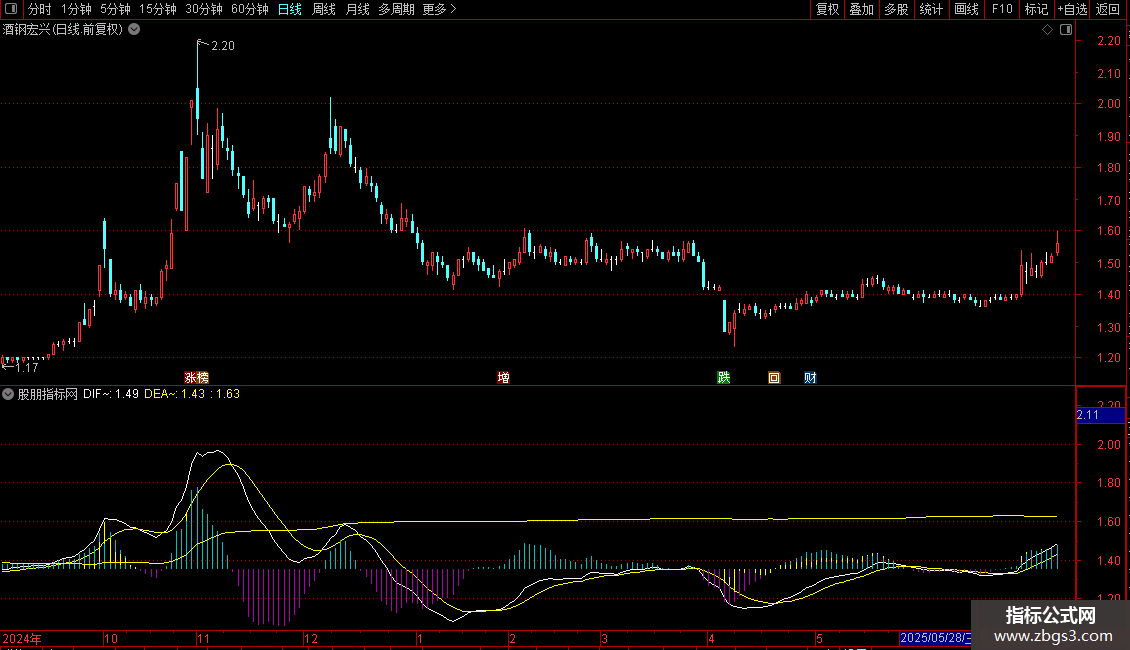Select the 60分钟 period tab

click(250, 9)
